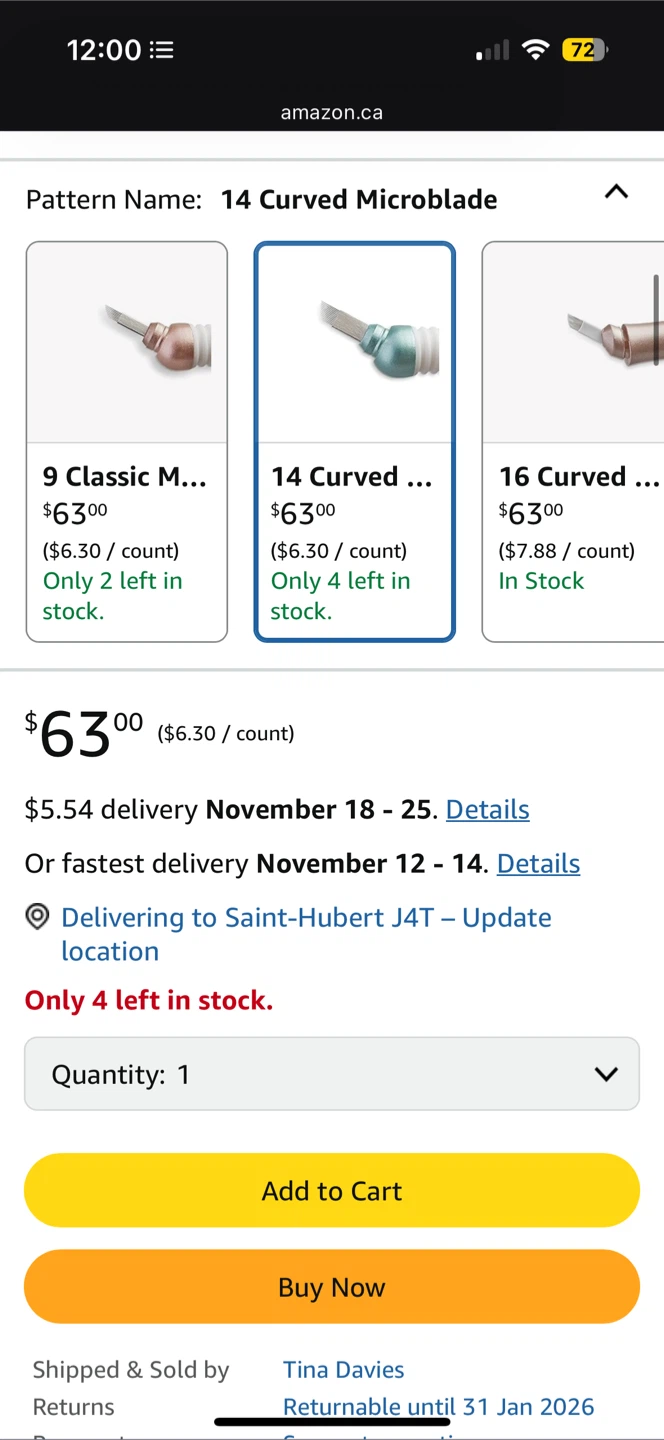
Task: Tap the battery level indicator
Action: [x=584, y=50]
